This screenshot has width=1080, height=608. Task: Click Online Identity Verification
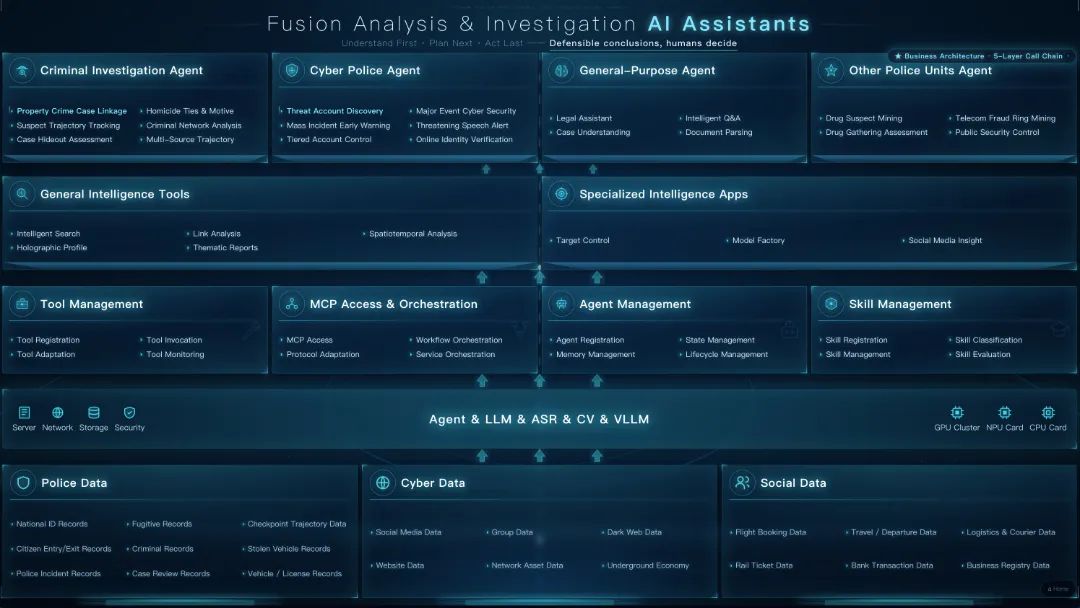click(464, 139)
